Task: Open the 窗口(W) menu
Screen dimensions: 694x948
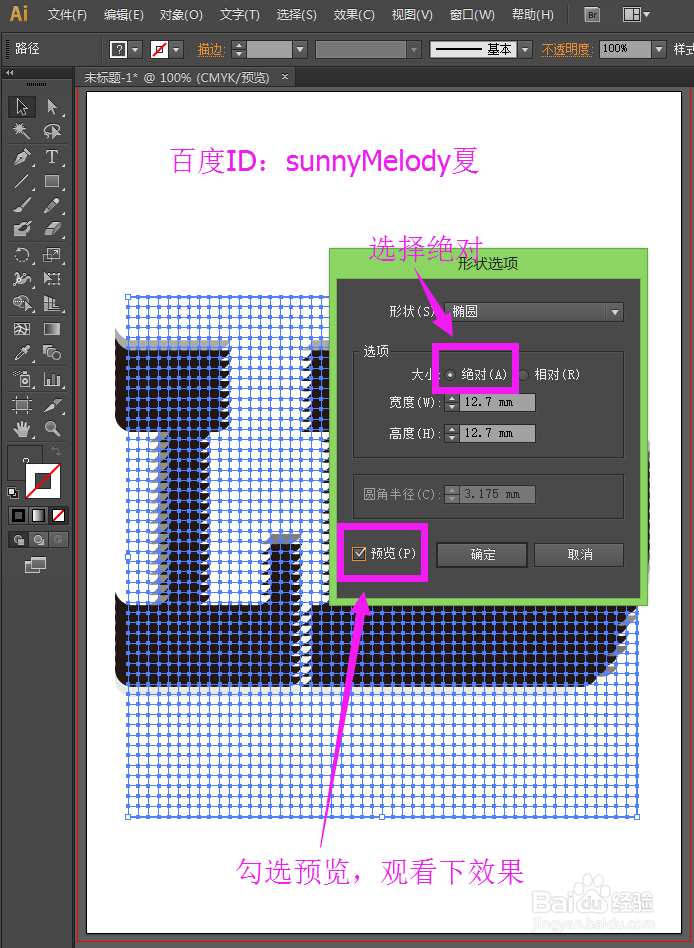Action: (x=472, y=15)
